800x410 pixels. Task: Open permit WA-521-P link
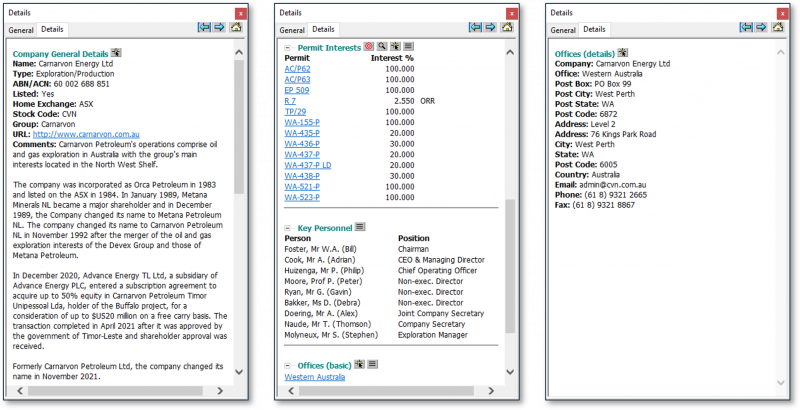[303, 187]
